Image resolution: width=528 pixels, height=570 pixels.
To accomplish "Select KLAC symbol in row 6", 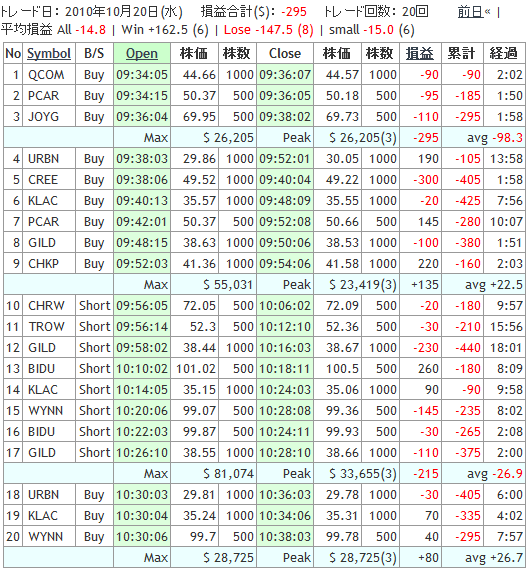I will [43, 201].
